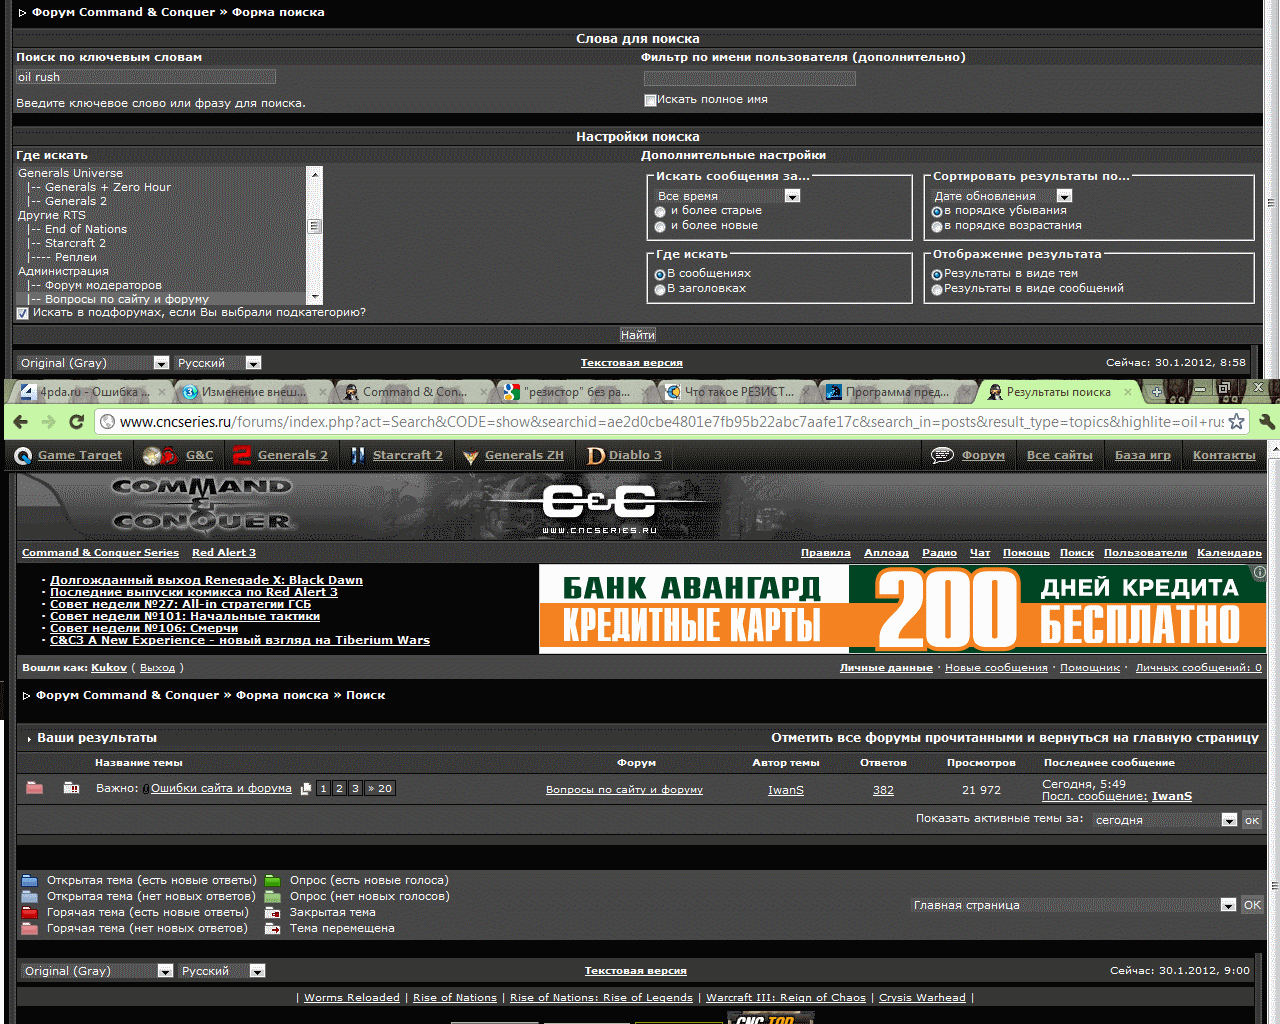Choose 'Результаты в виде сообщений' radio
Viewport: 1280px width, 1024px height.
pyautogui.click(x=937, y=290)
